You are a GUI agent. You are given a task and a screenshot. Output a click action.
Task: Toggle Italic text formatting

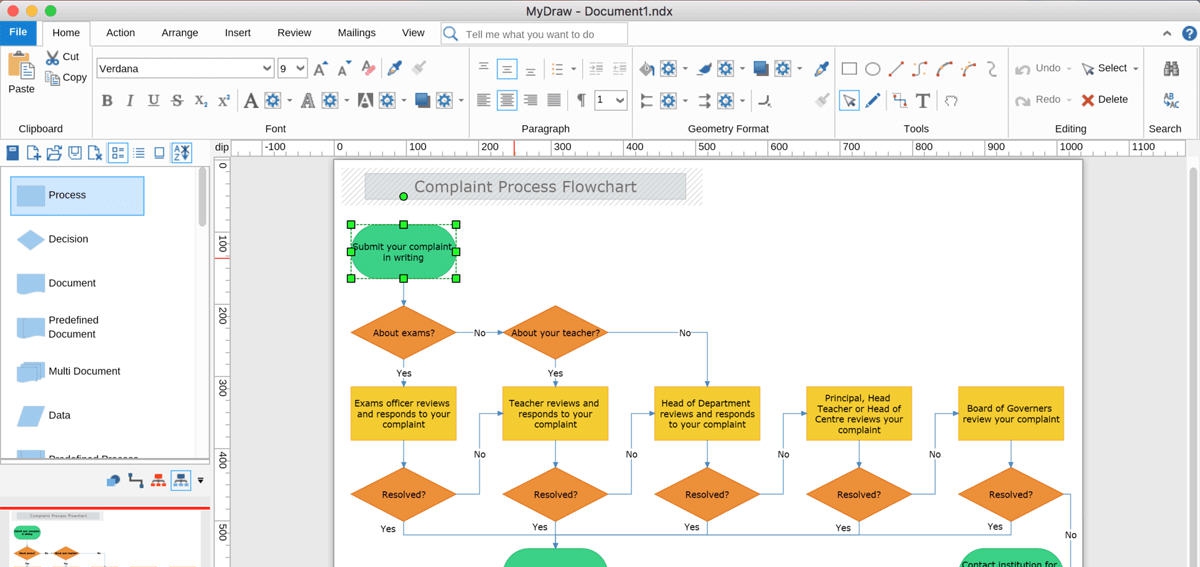pyautogui.click(x=131, y=100)
